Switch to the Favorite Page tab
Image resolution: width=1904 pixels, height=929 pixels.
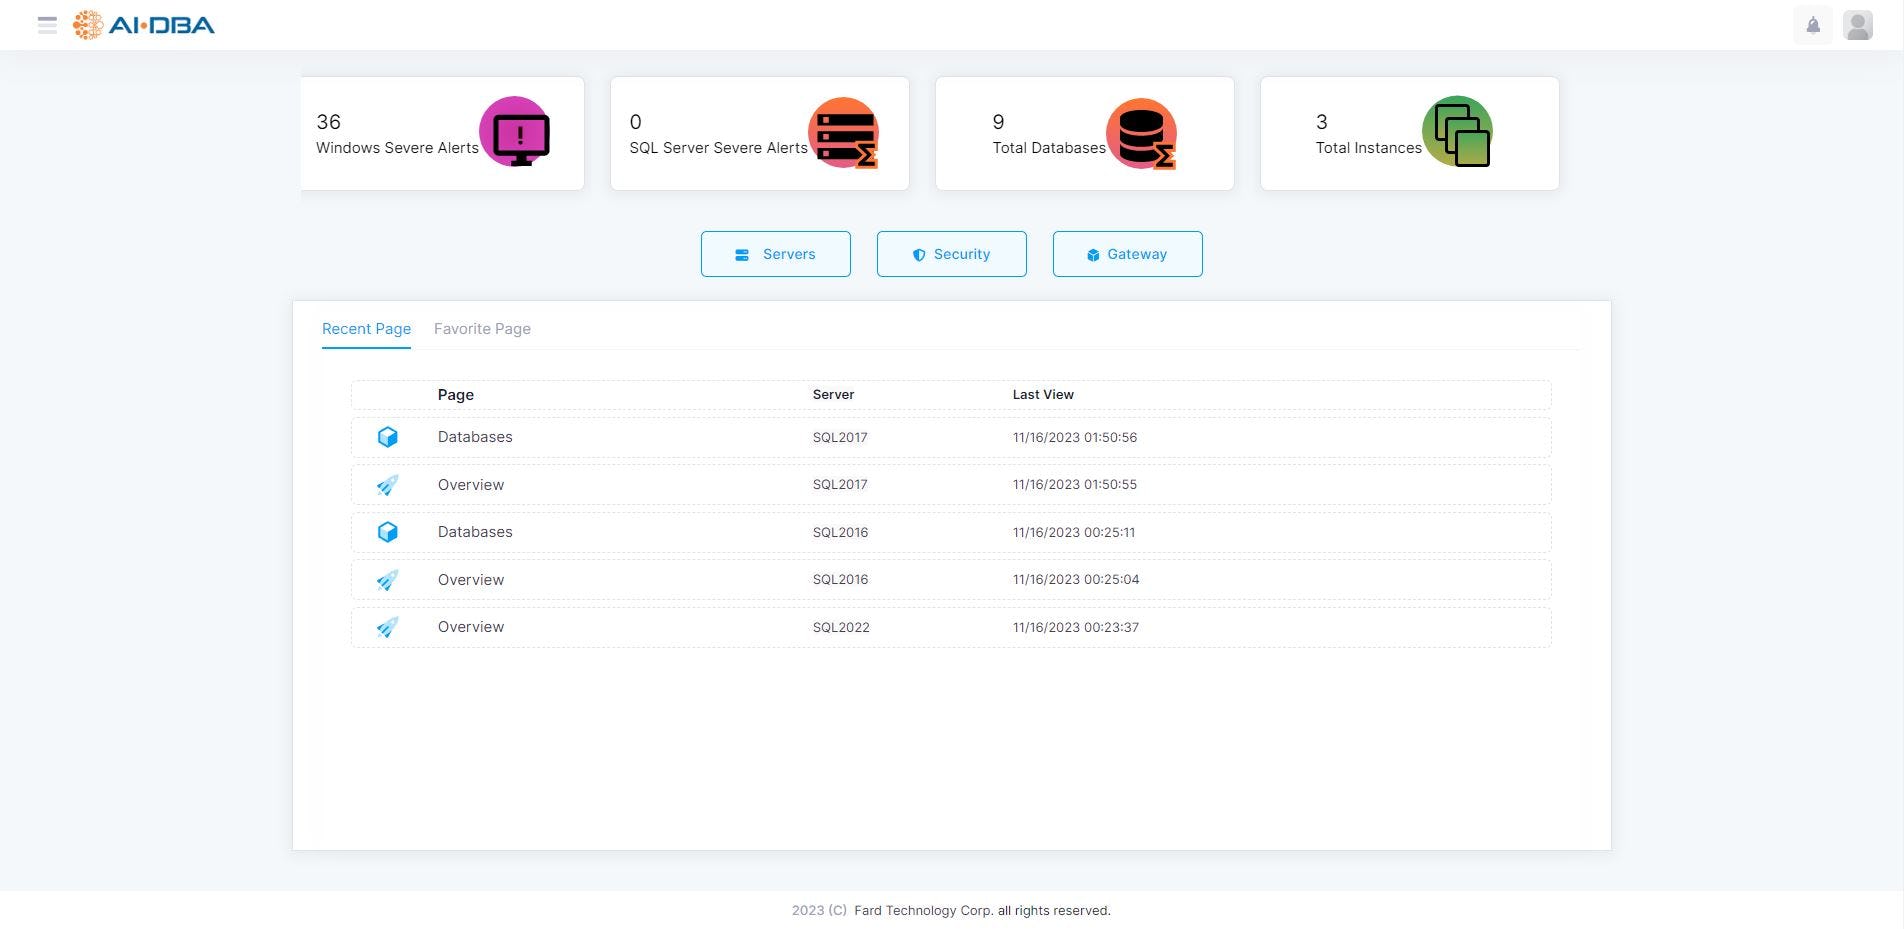pyautogui.click(x=482, y=328)
